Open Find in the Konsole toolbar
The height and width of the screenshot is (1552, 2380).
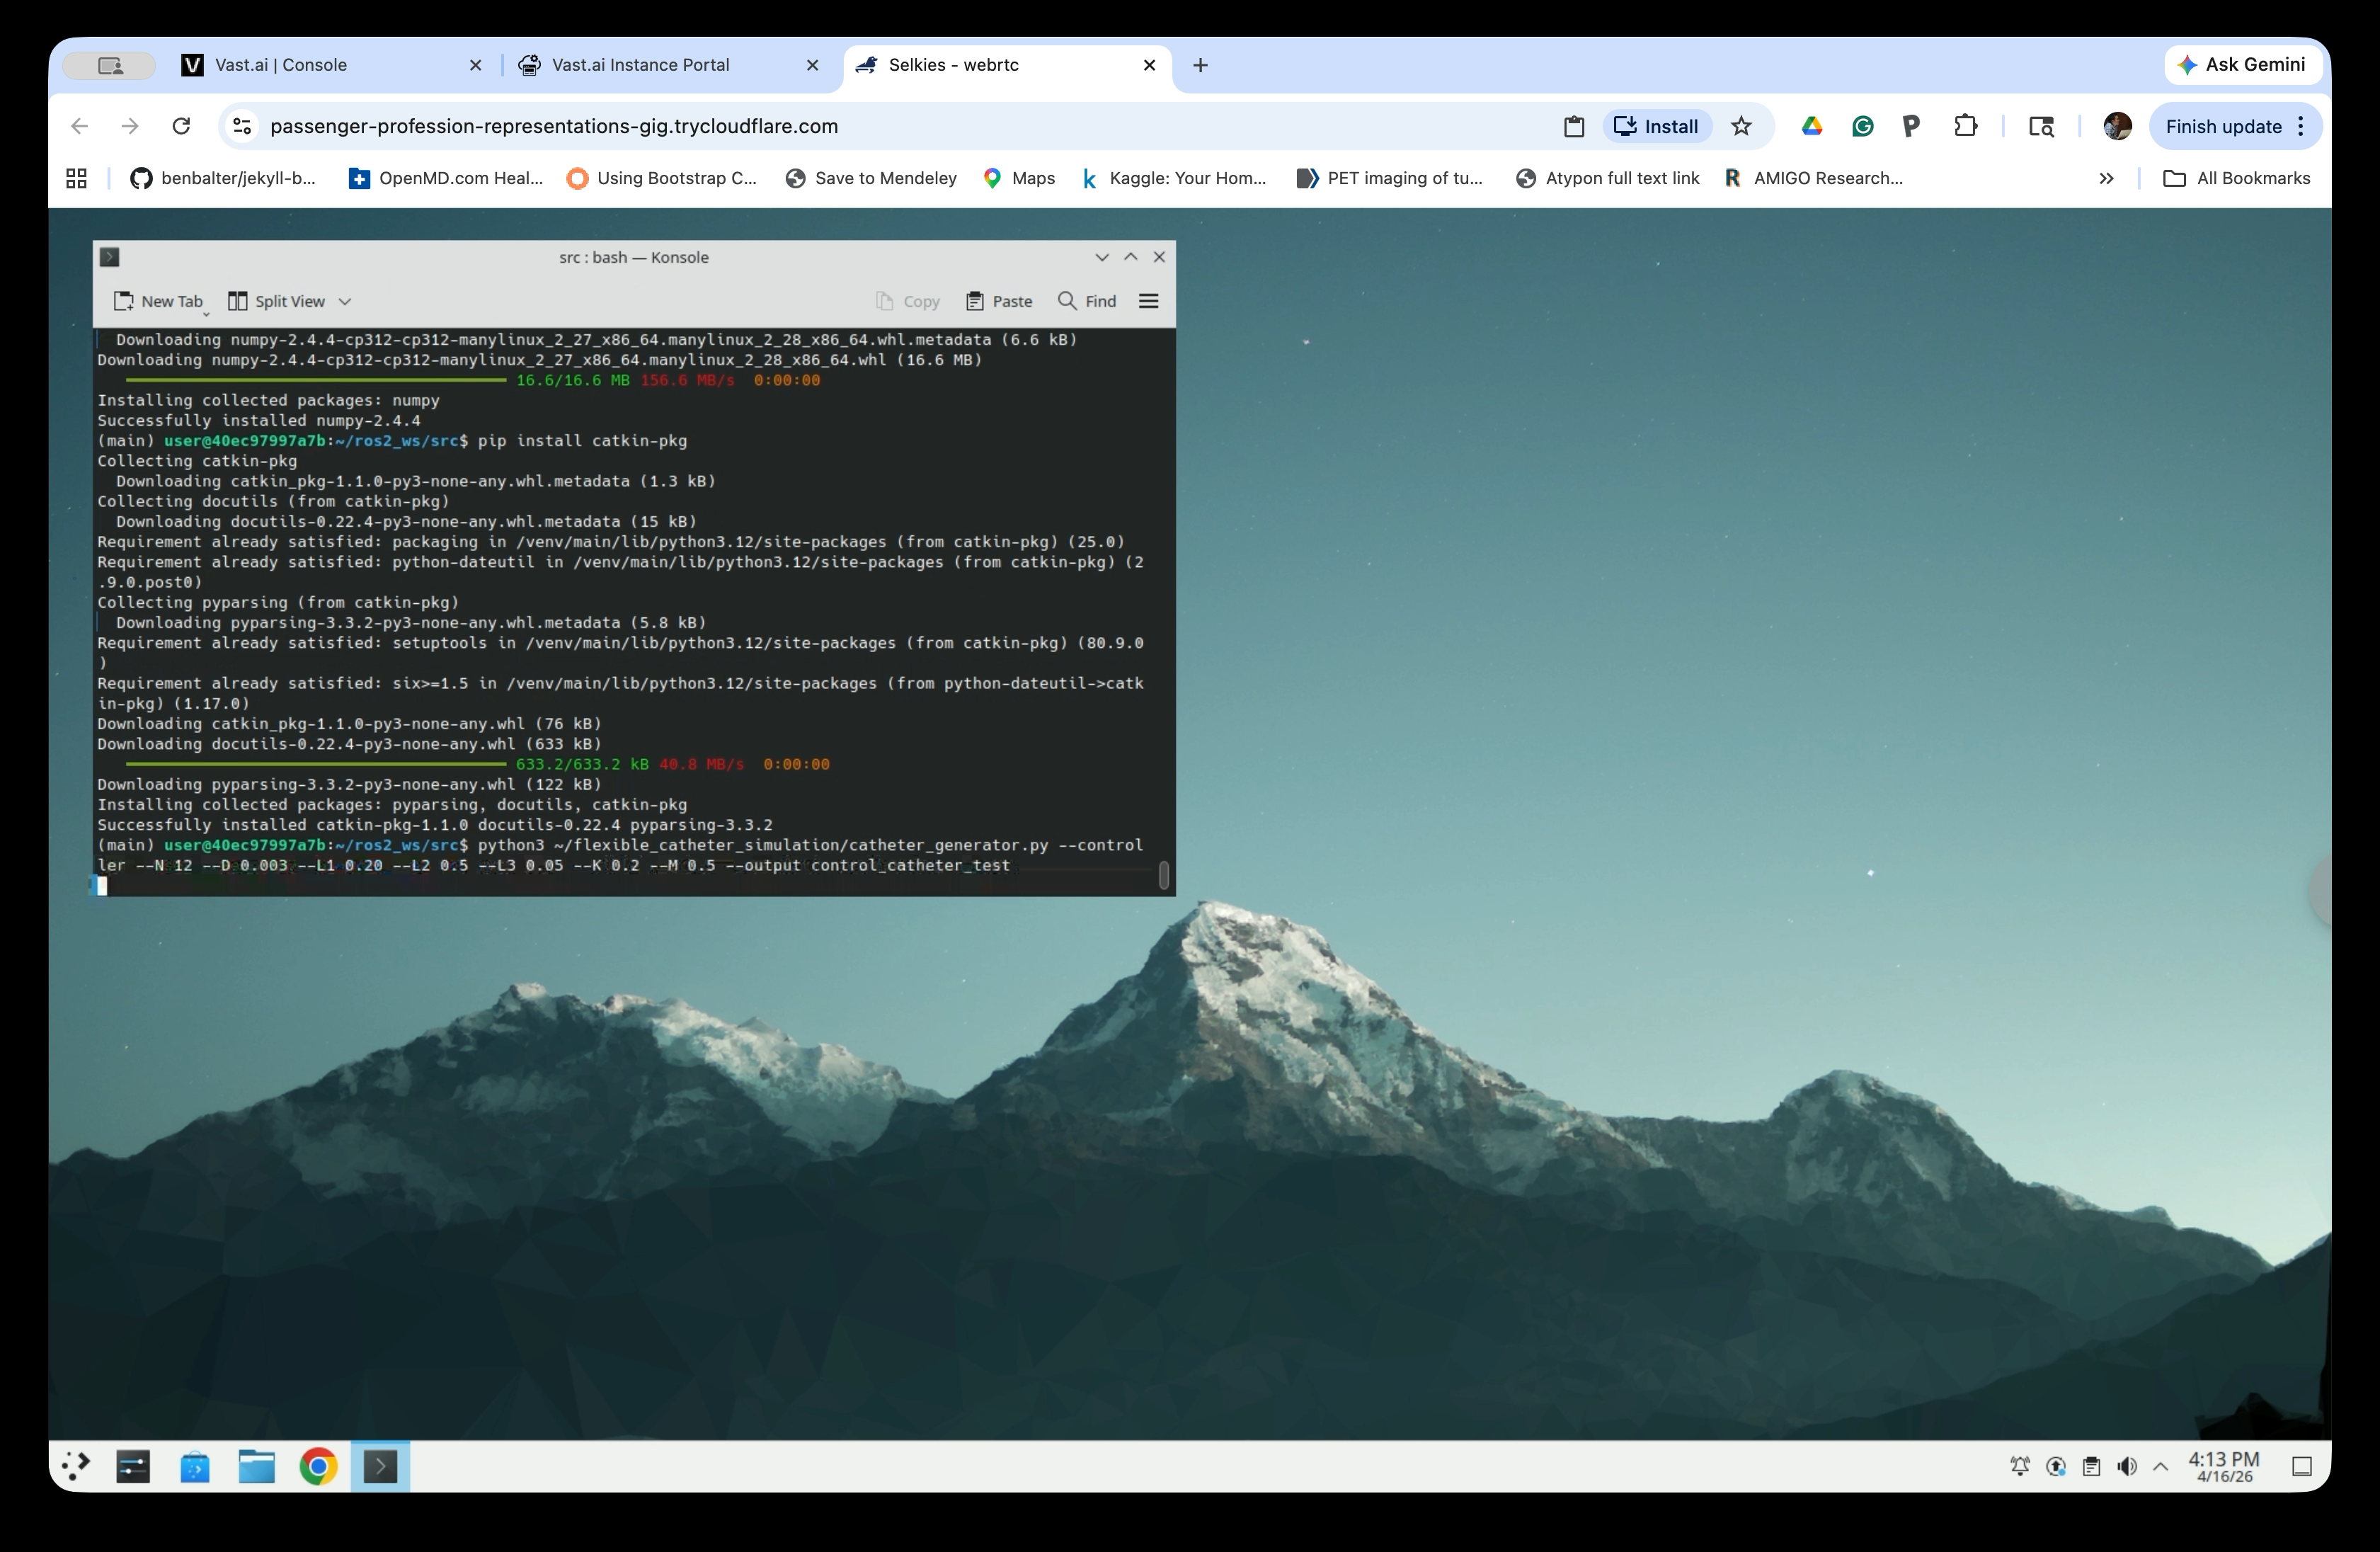pyautogui.click(x=1086, y=301)
